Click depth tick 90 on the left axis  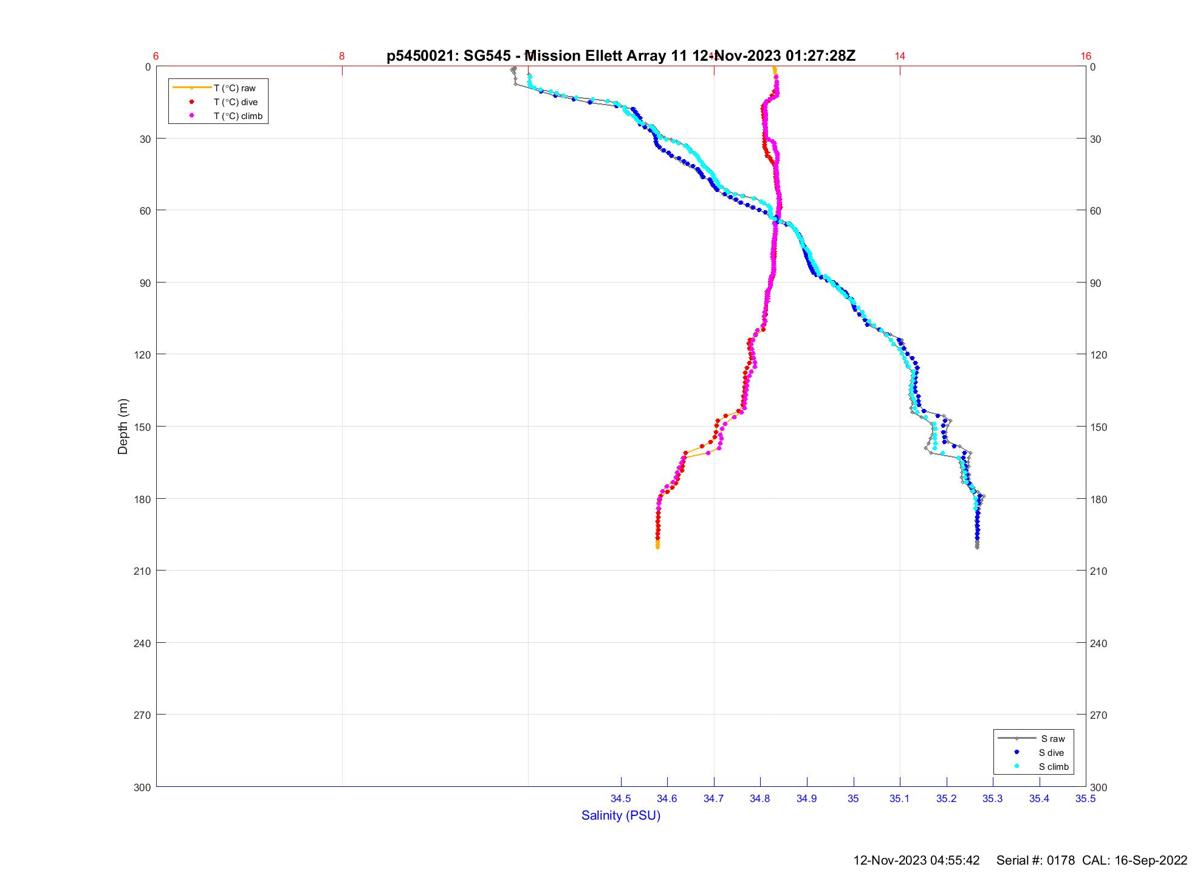[x=145, y=283]
